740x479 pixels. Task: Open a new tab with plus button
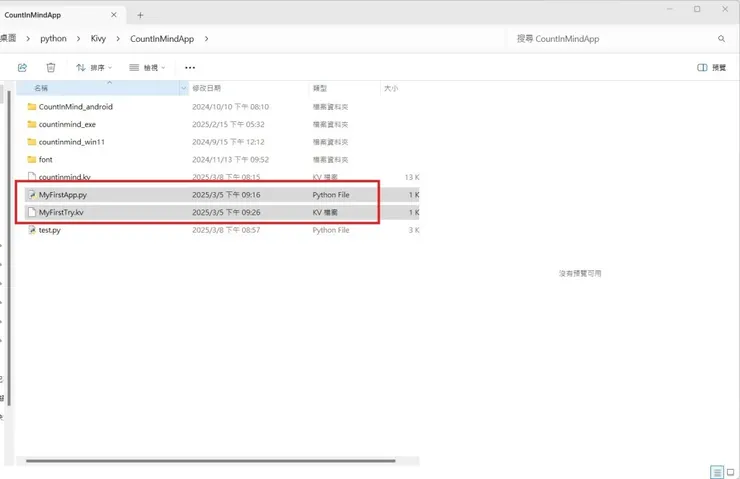coord(140,15)
